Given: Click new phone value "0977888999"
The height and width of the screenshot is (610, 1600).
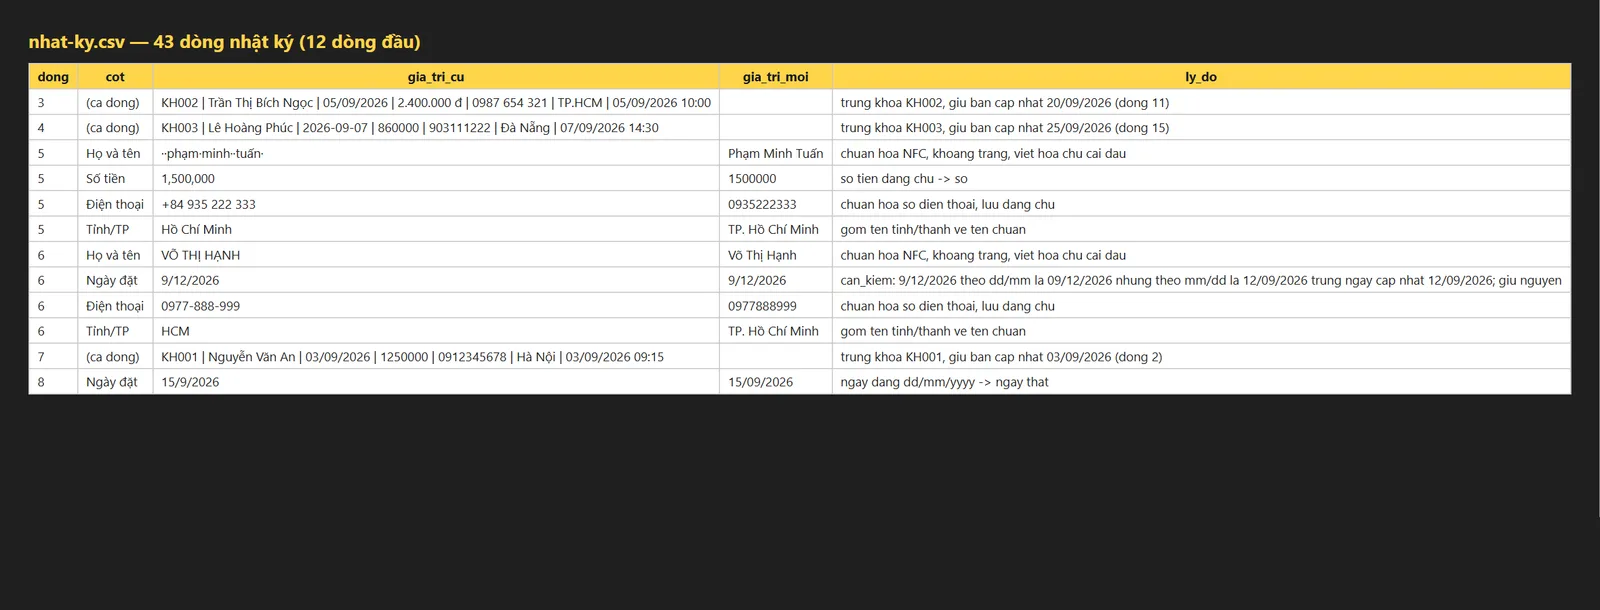Looking at the screenshot, I should tap(762, 306).
